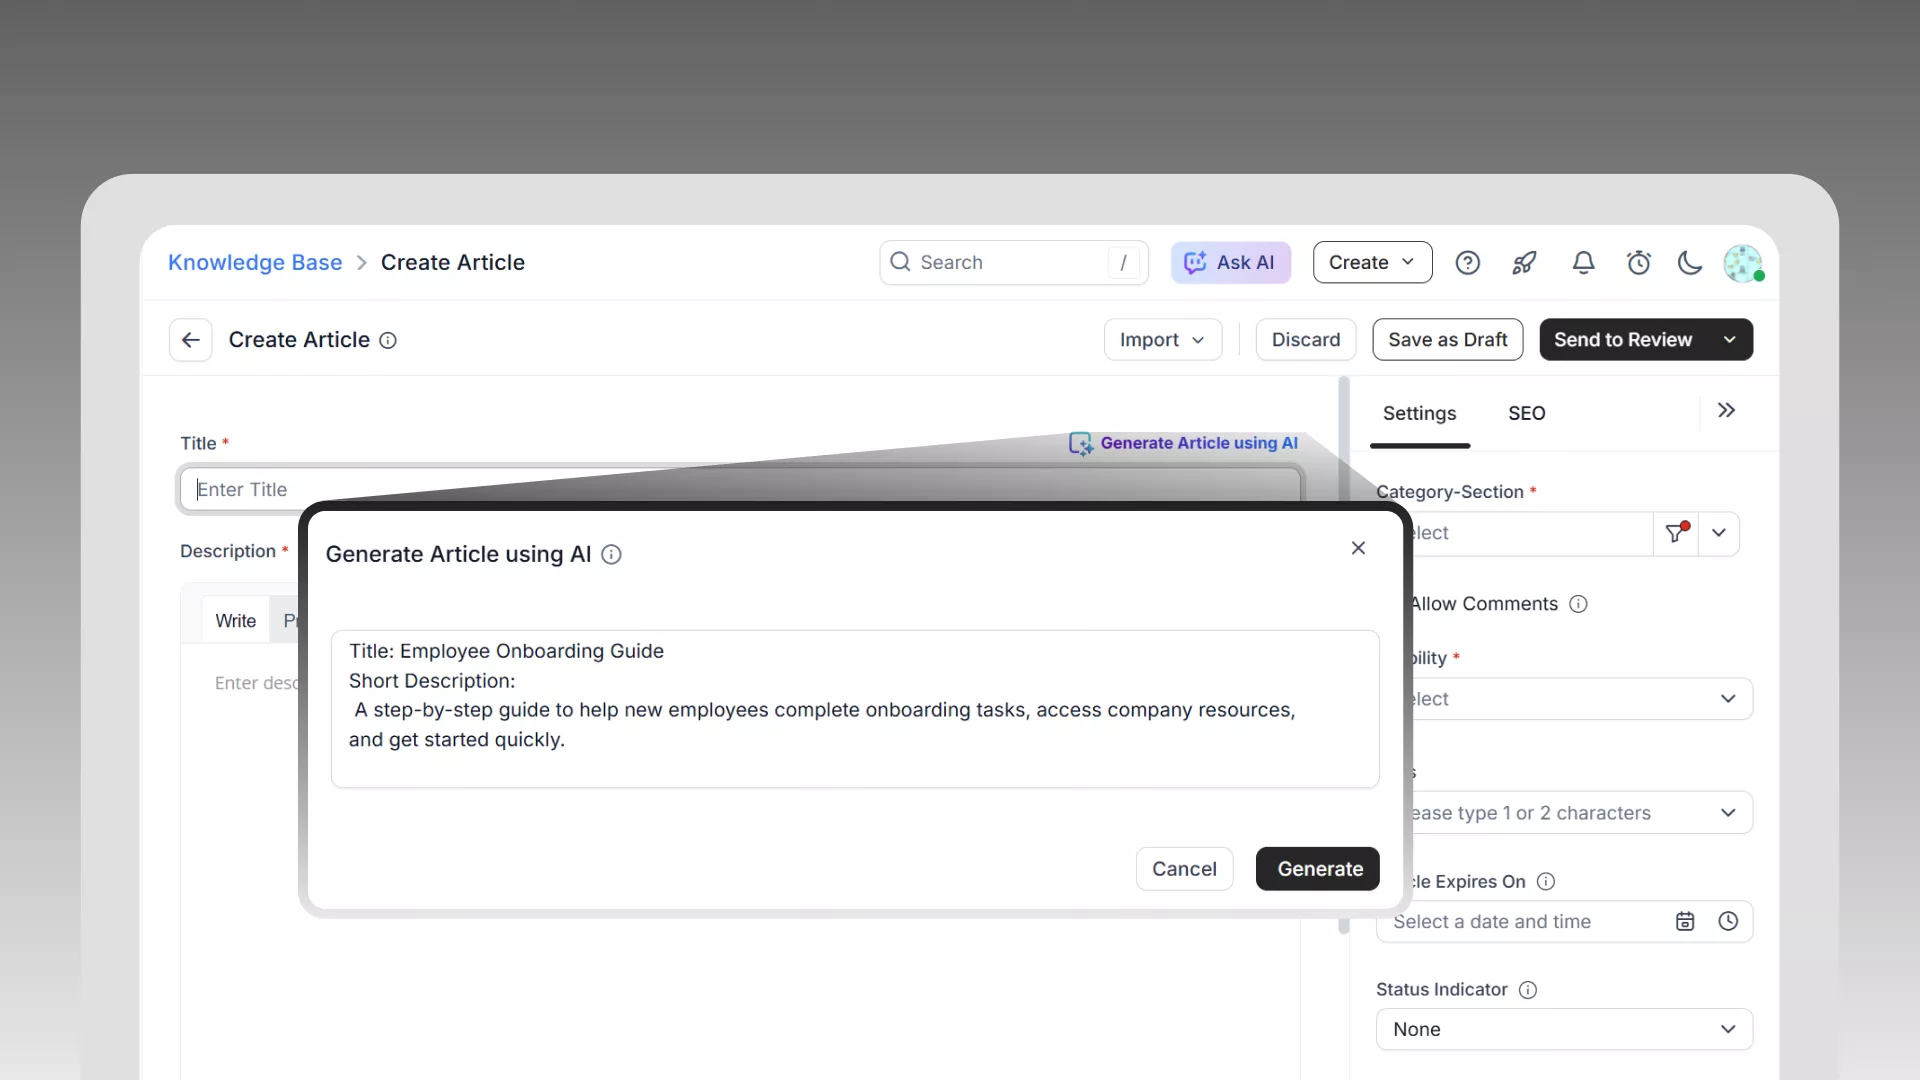Click the info icon next to Allow Comments

[x=1578, y=604]
